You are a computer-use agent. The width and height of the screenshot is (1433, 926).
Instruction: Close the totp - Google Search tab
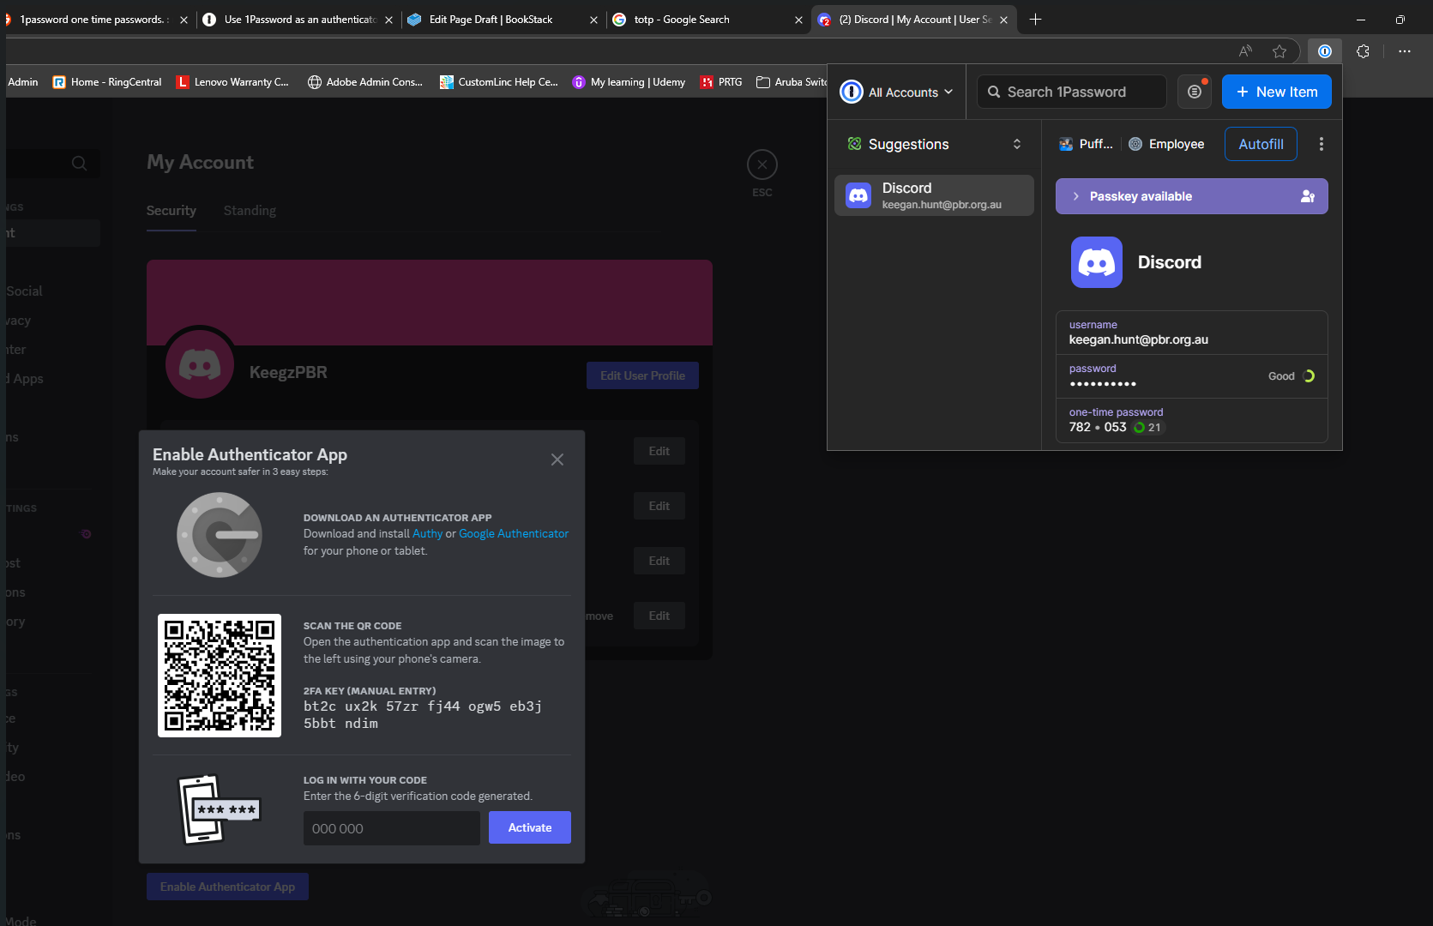(x=798, y=20)
